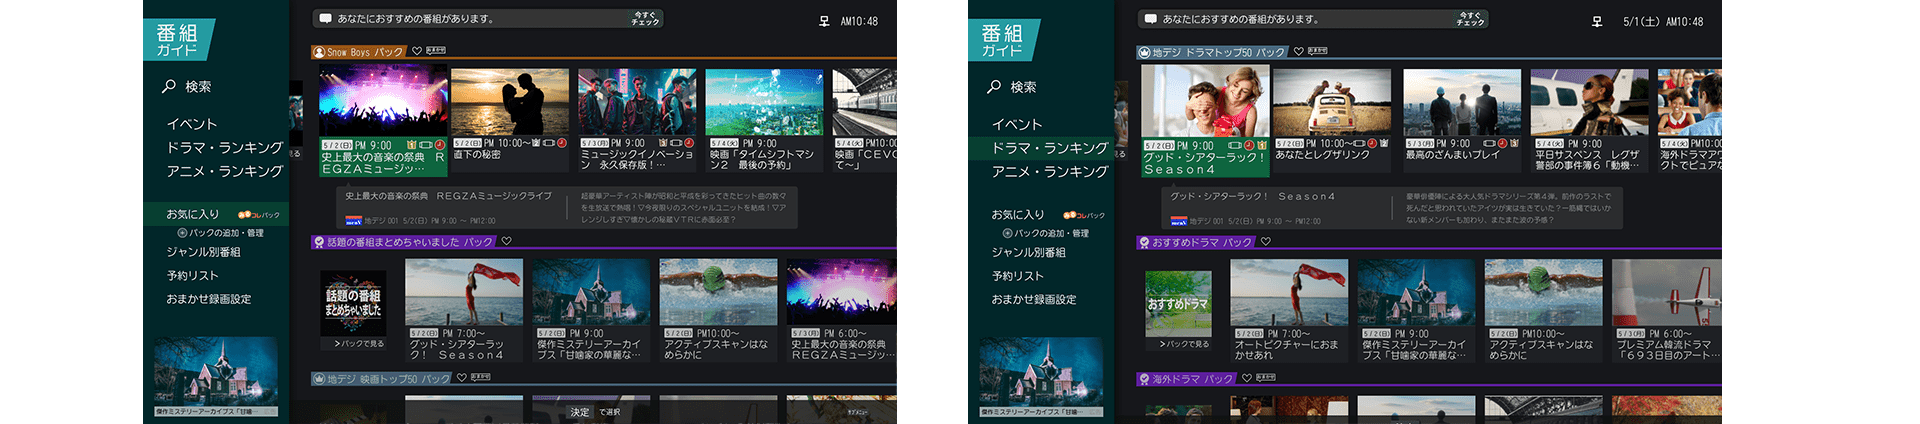Toggle the heart favorite for 海外ドラマ パック
The height and width of the screenshot is (424, 1920).
point(1246,378)
